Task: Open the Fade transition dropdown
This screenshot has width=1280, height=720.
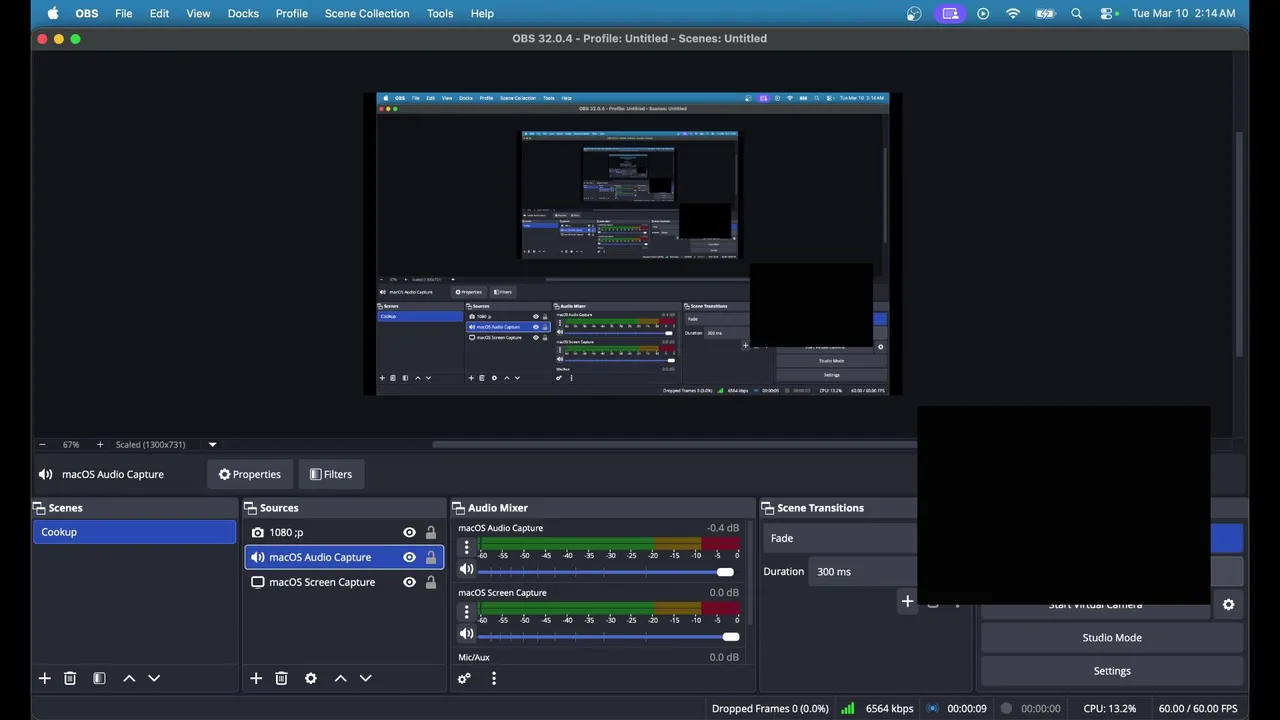Action: (840, 538)
